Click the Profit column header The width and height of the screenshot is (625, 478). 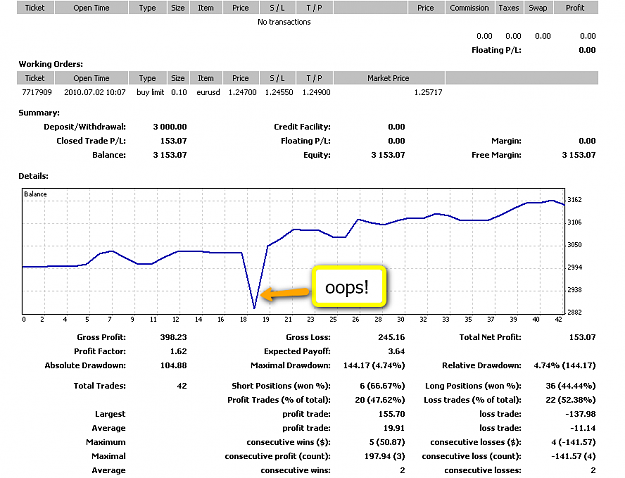coord(575,8)
